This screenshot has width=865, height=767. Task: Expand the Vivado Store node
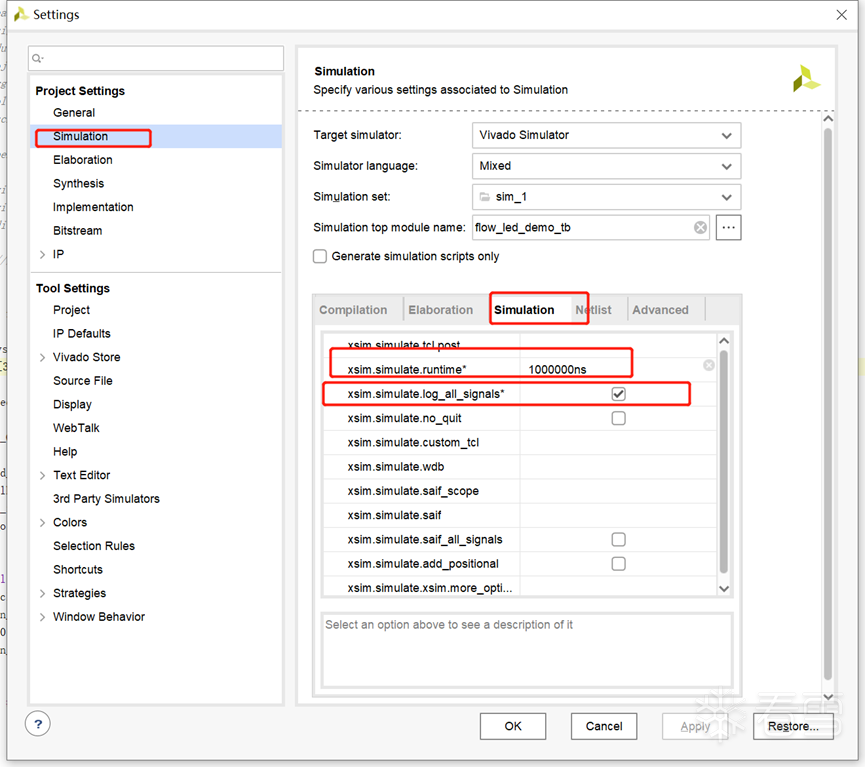[42, 358]
